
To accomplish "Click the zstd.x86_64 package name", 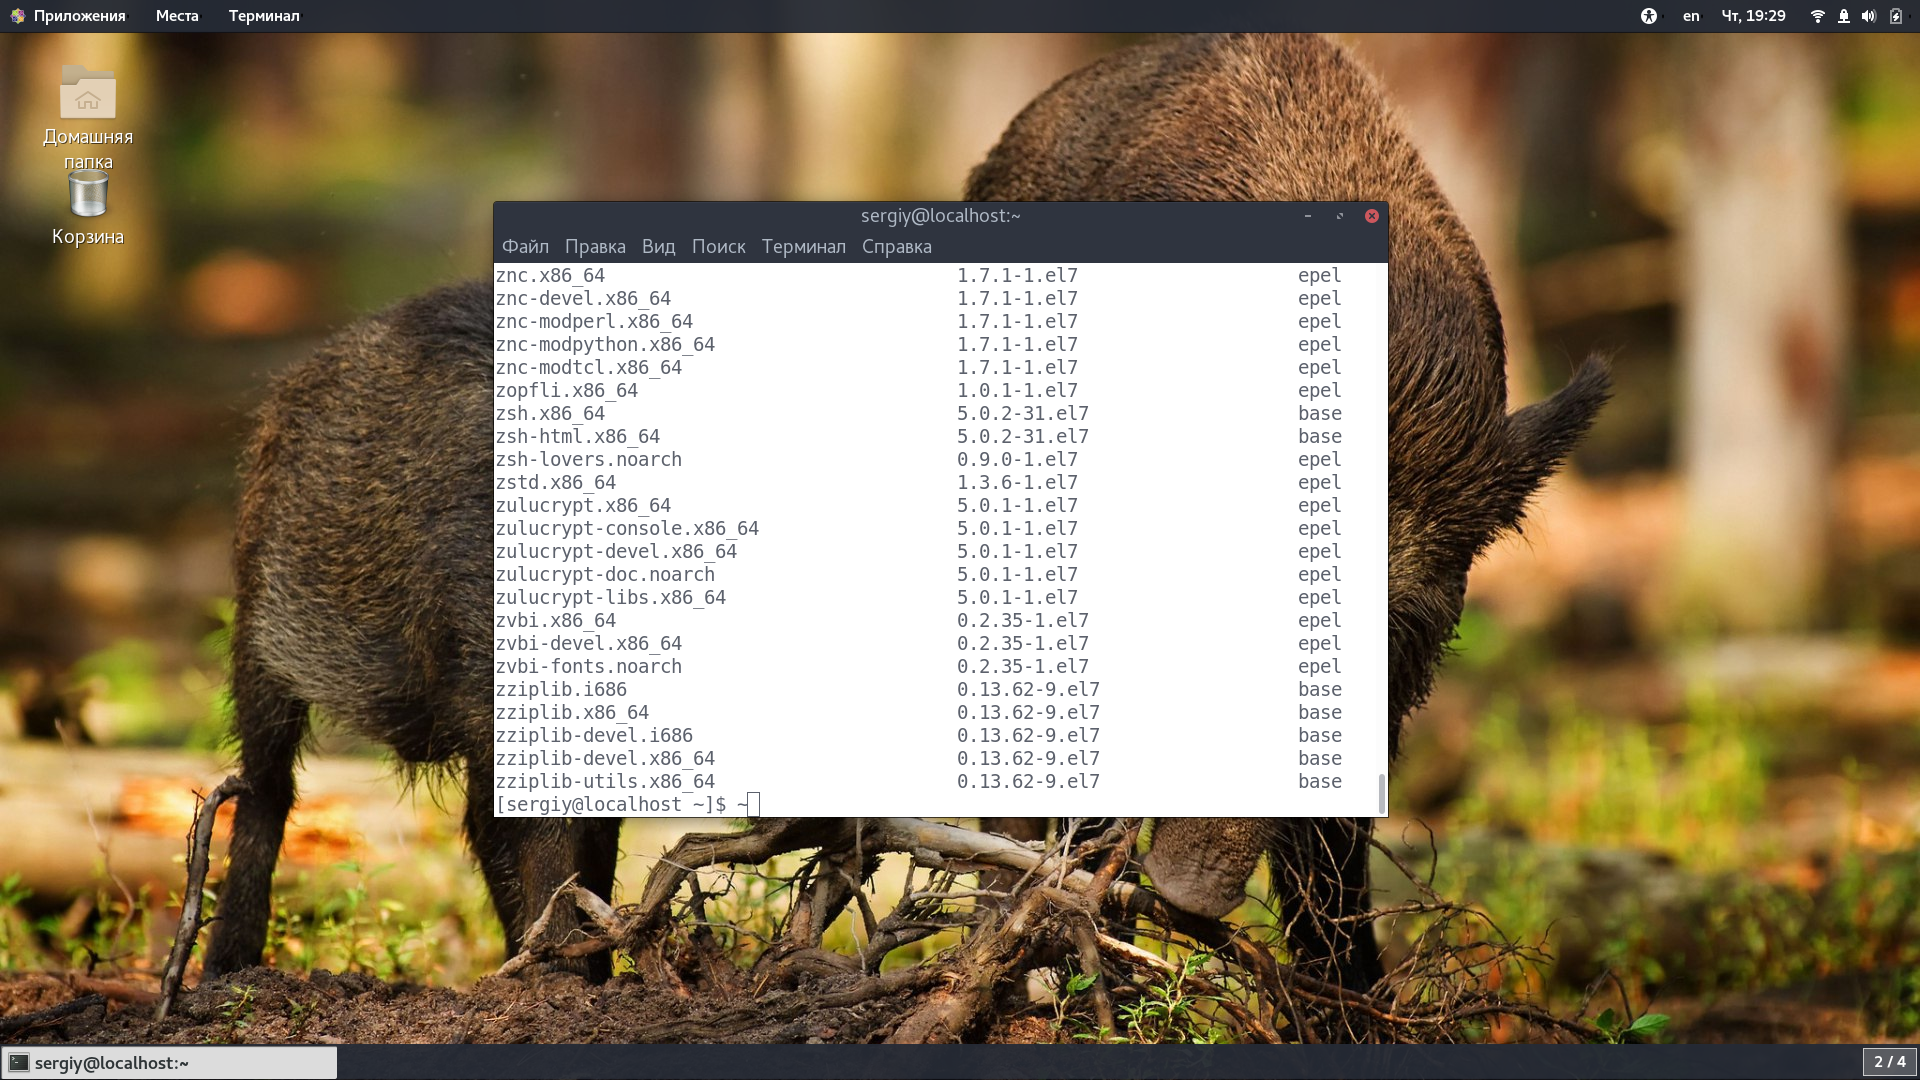I will click(555, 482).
